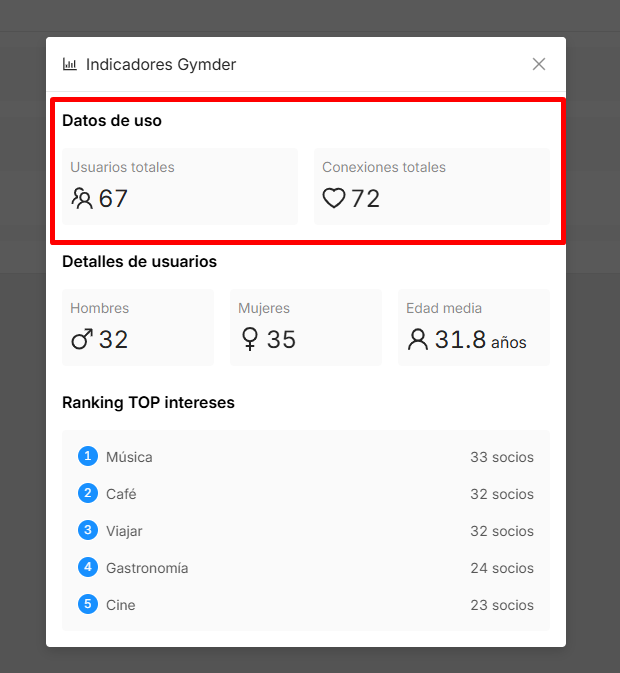
Task: Click the users icon beside 67
Action: click(x=82, y=198)
